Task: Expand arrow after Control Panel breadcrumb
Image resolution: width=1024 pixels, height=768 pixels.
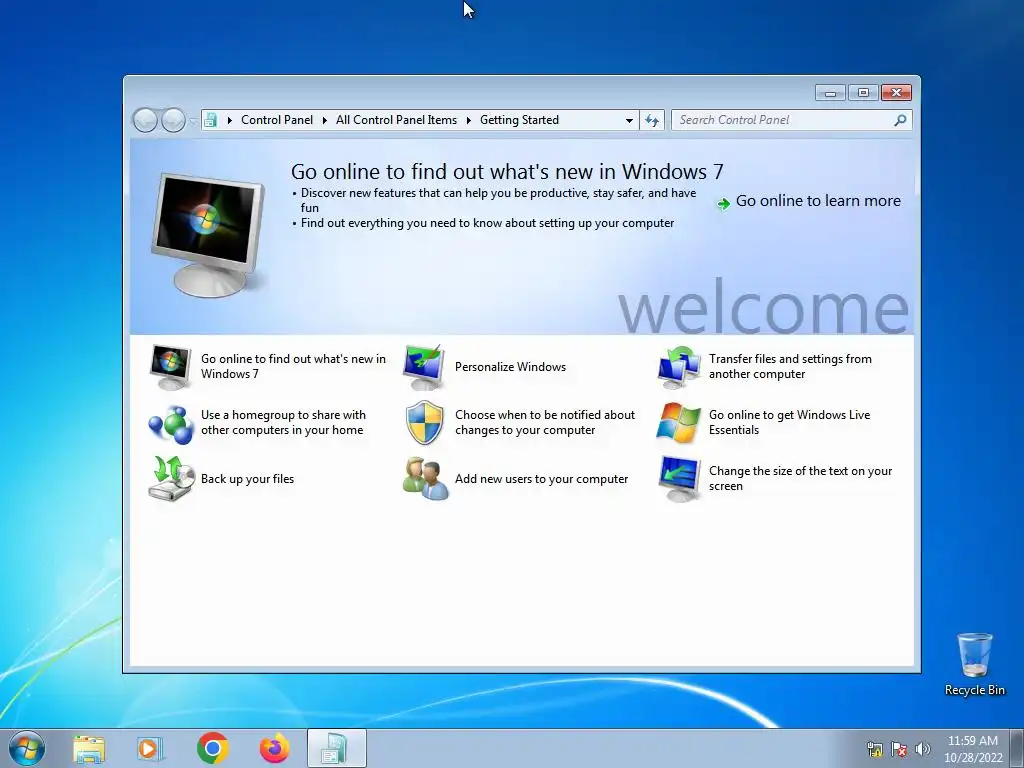Action: click(x=325, y=120)
